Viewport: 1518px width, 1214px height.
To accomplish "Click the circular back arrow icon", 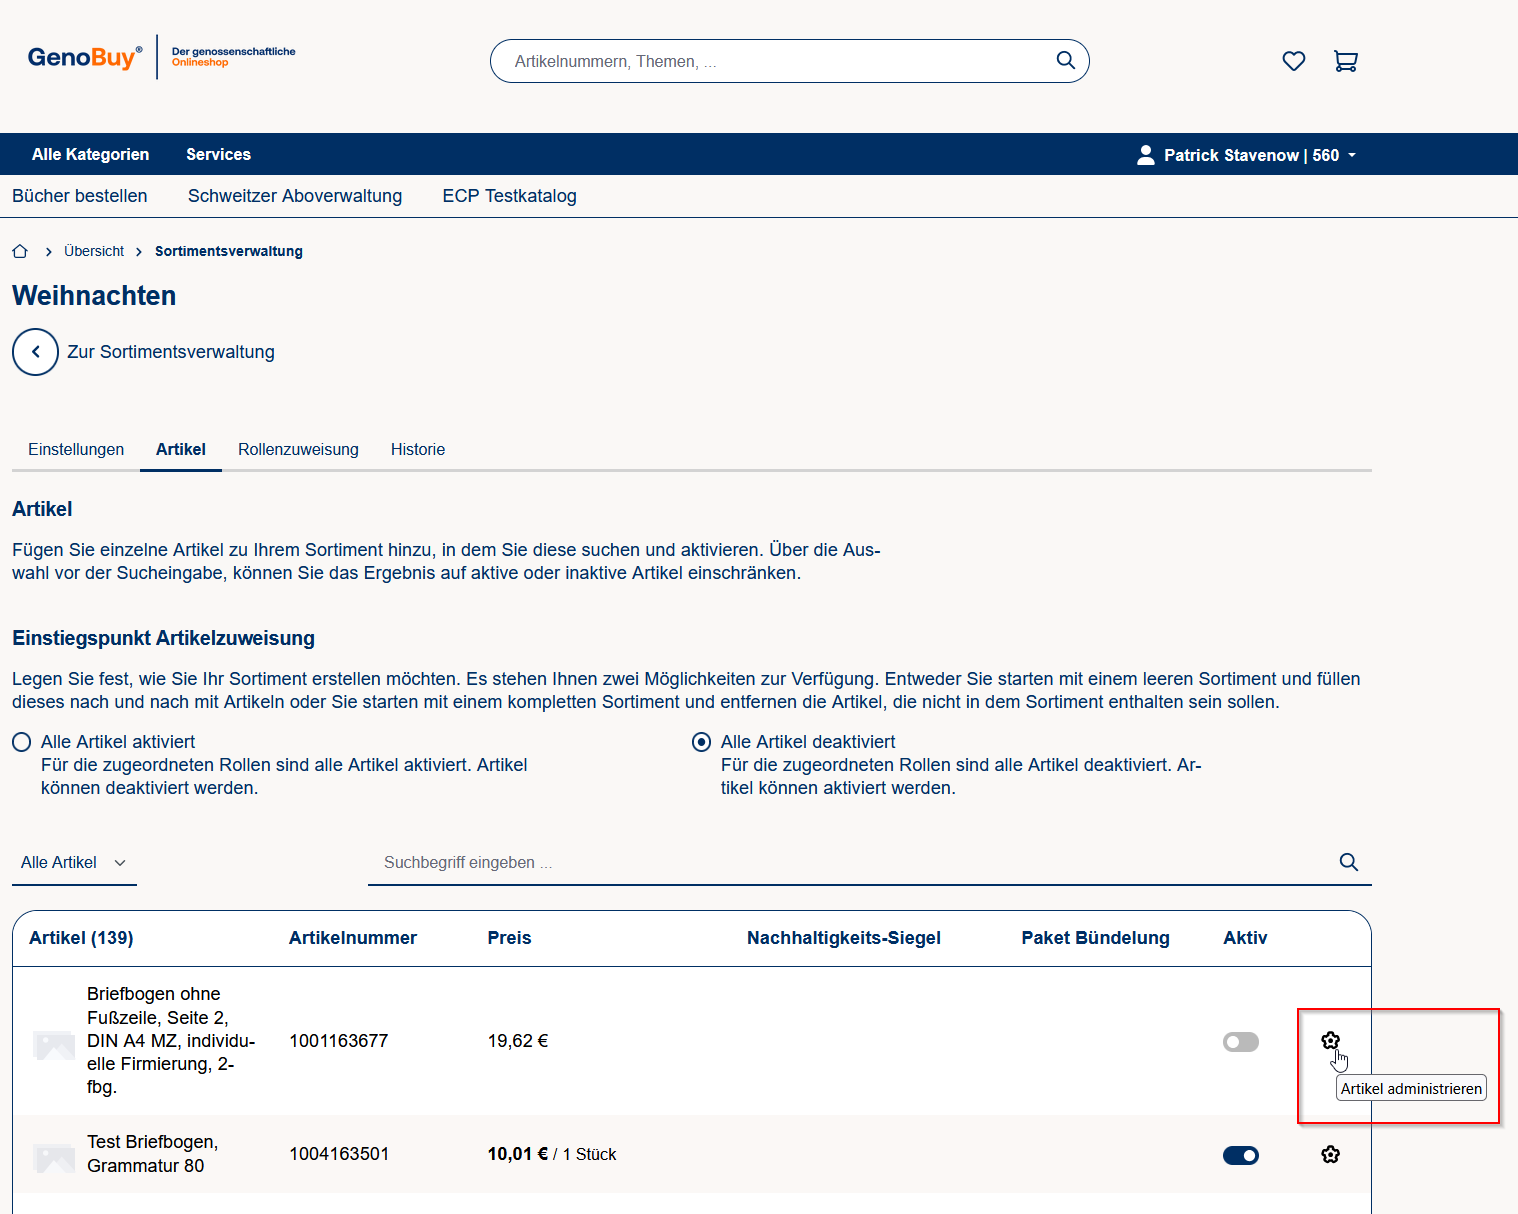I will 35,352.
